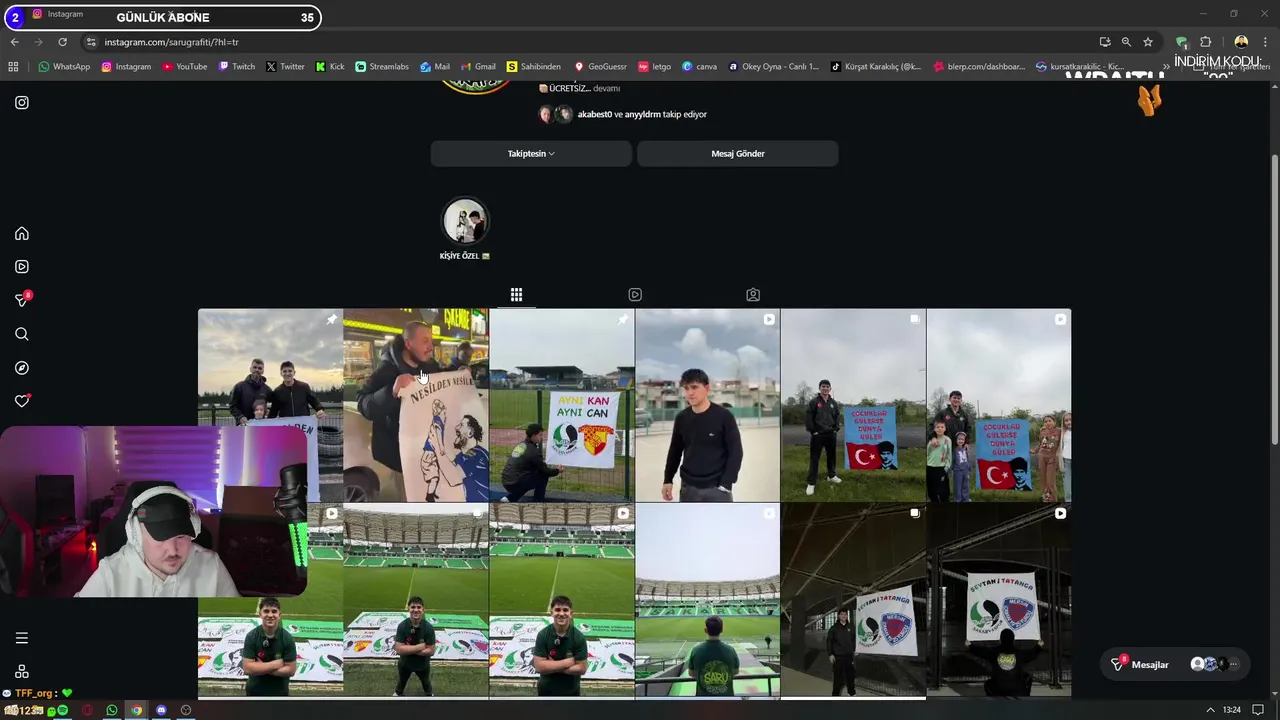The image size is (1280, 720).
Task: Open Spotify from the taskbar
Action: [x=62, y=710]
